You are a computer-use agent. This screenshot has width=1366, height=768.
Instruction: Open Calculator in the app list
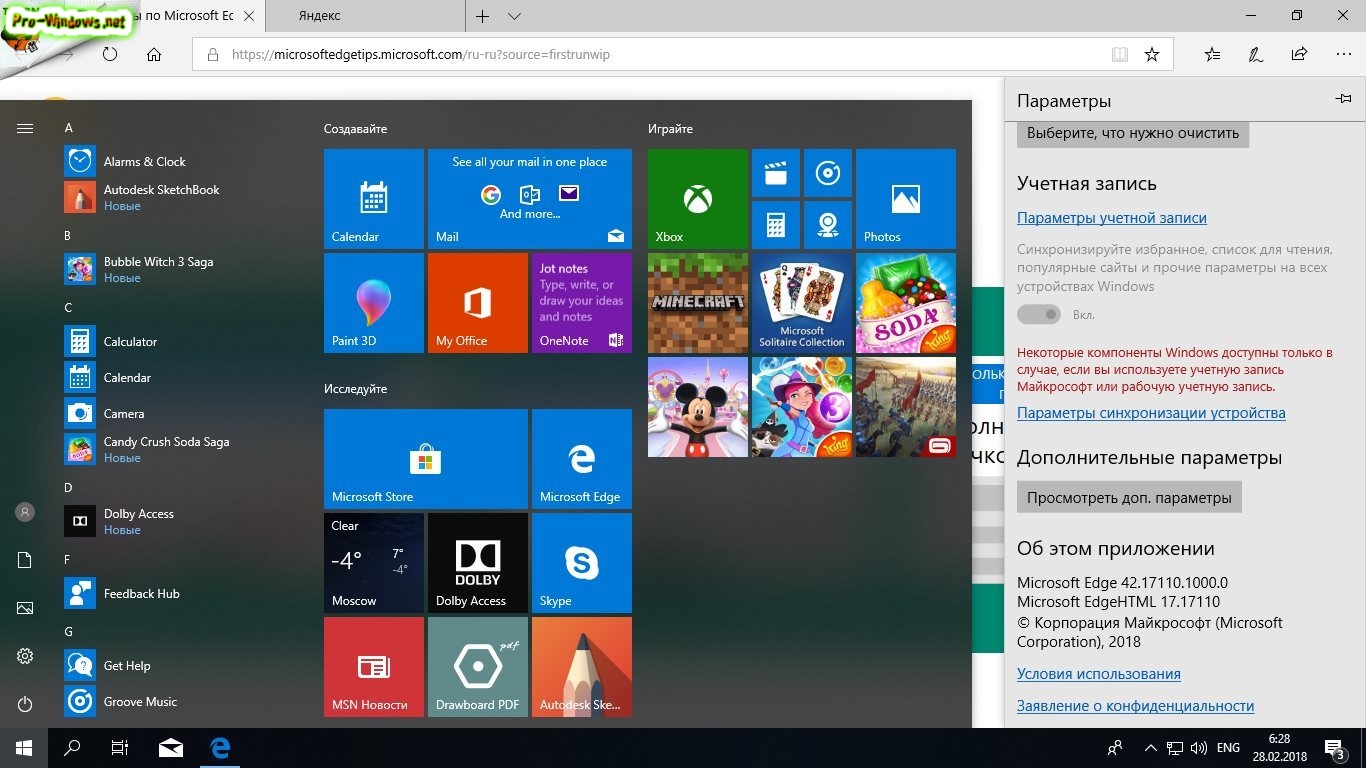pos(130,341)
